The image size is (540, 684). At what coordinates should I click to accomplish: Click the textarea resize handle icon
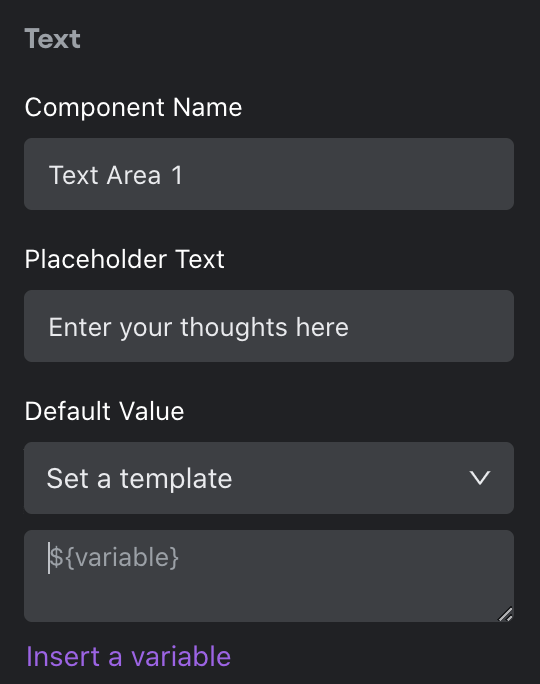coord(506,614)
